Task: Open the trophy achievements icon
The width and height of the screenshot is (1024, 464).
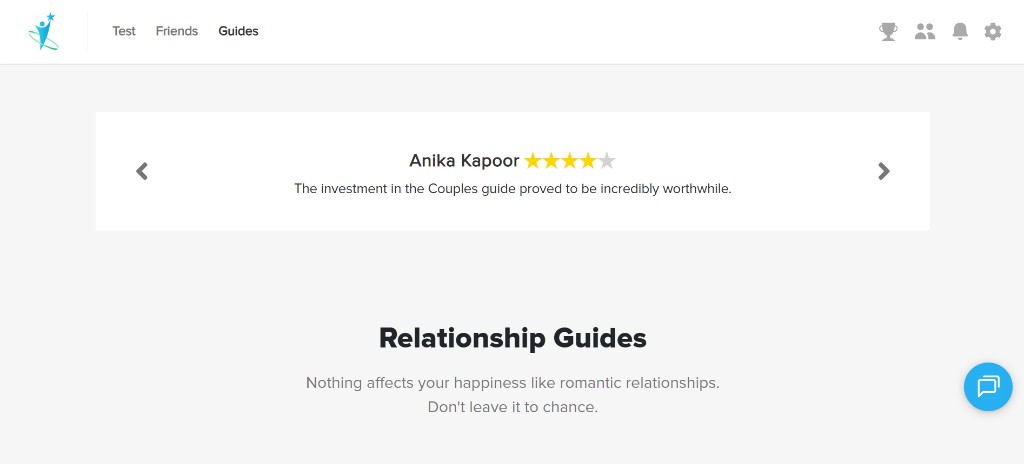Action: 888,31
